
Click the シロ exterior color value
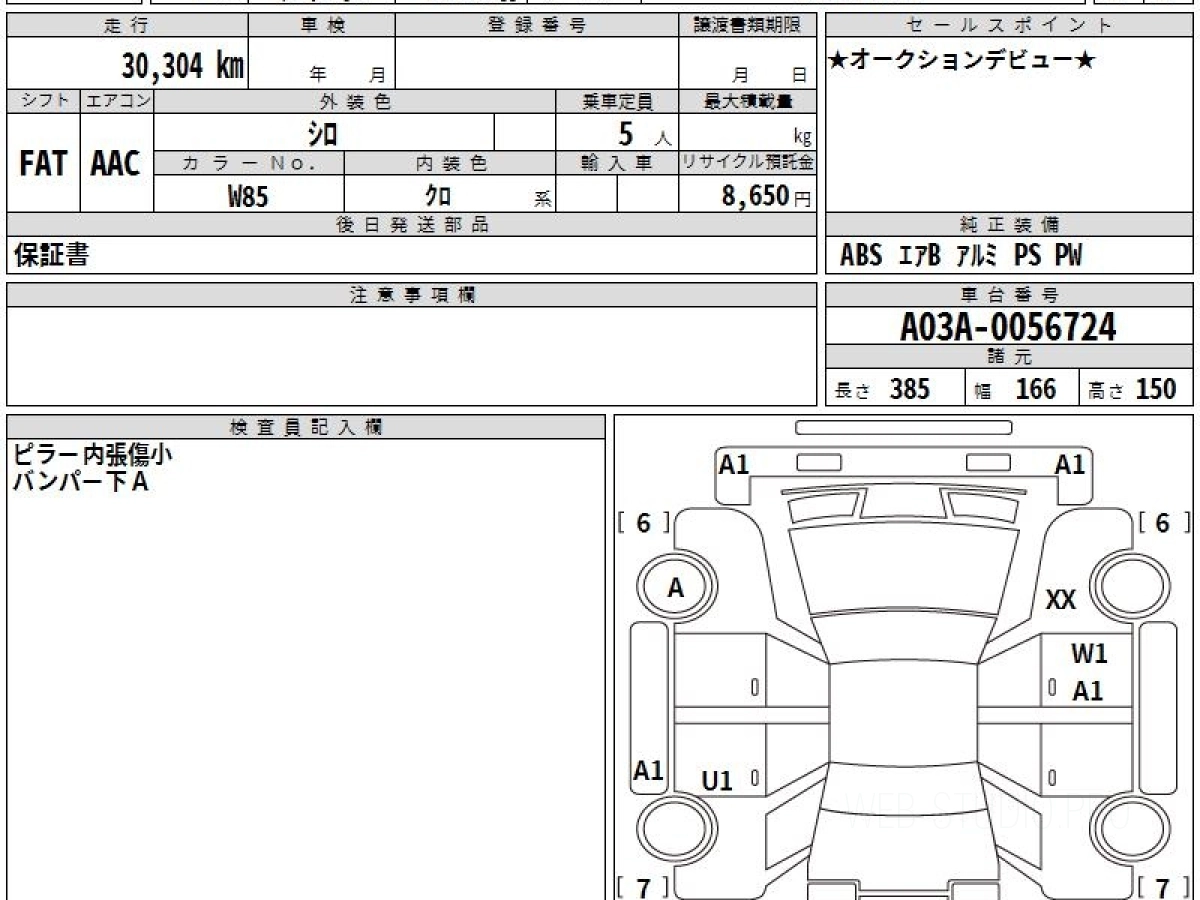click(322, 133)
